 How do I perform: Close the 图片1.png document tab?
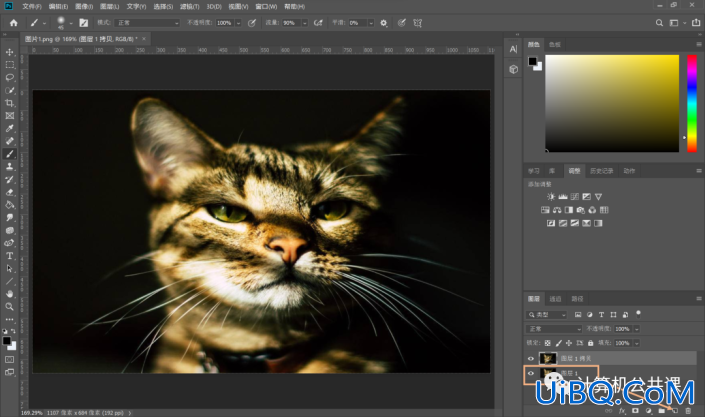[144, 39]
